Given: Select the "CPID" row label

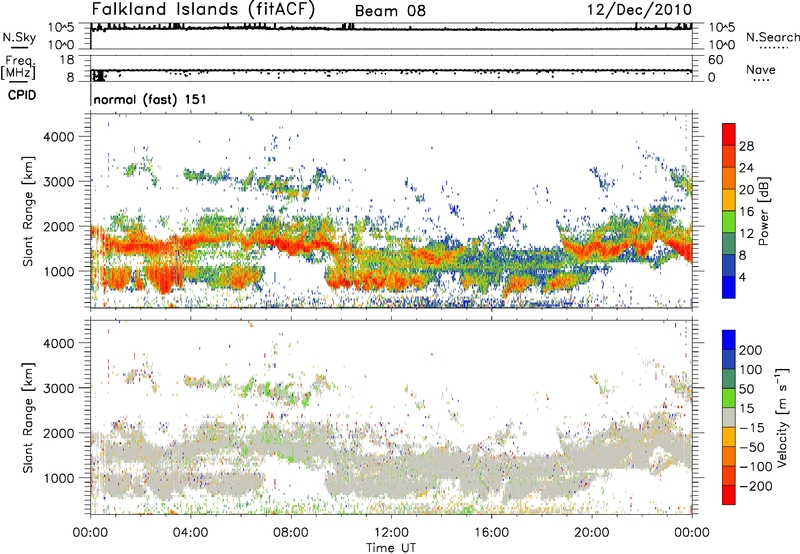Looking at the screenshot, I should coord(22,95).
